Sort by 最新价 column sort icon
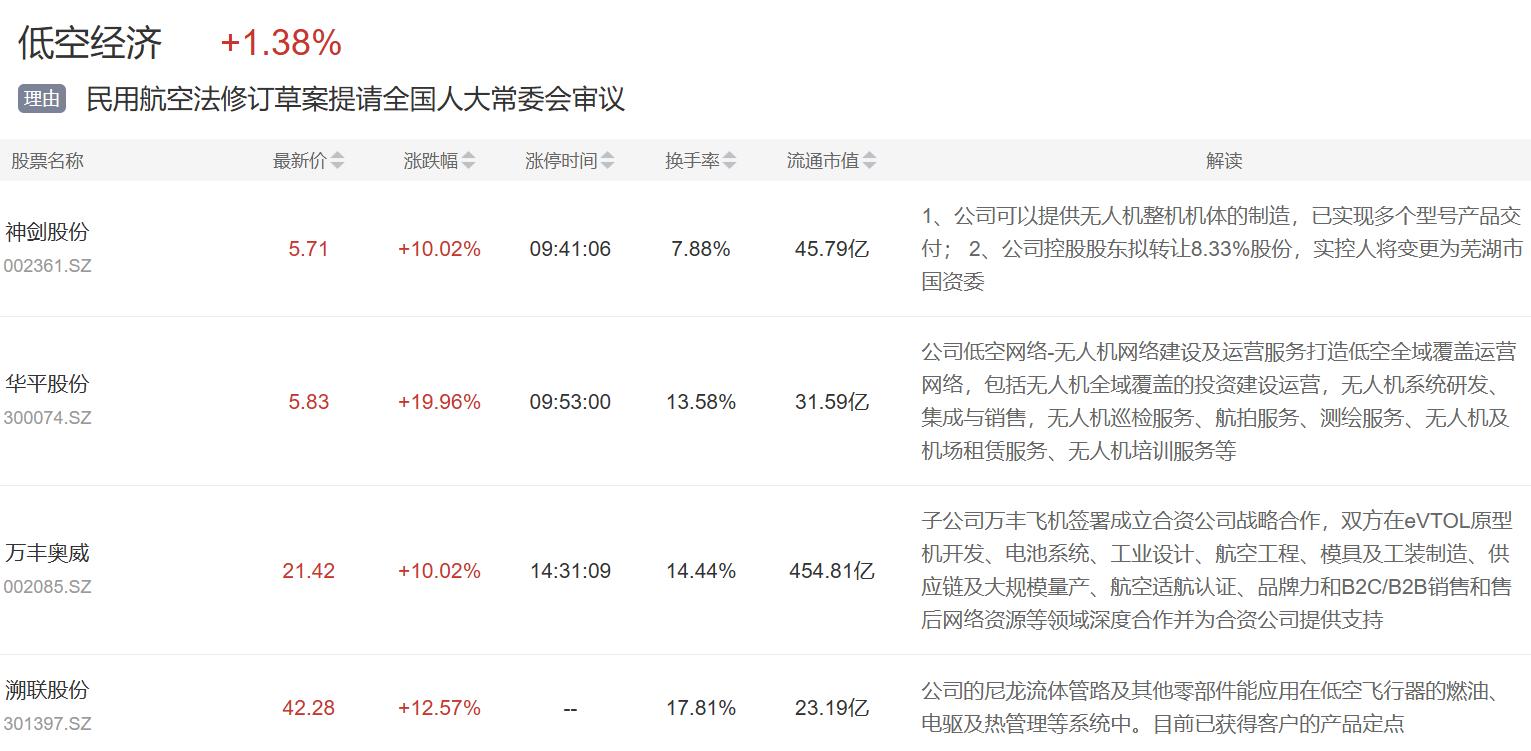Image resolution: width=1531 pixels, height=751 pixels. (338, 161)
